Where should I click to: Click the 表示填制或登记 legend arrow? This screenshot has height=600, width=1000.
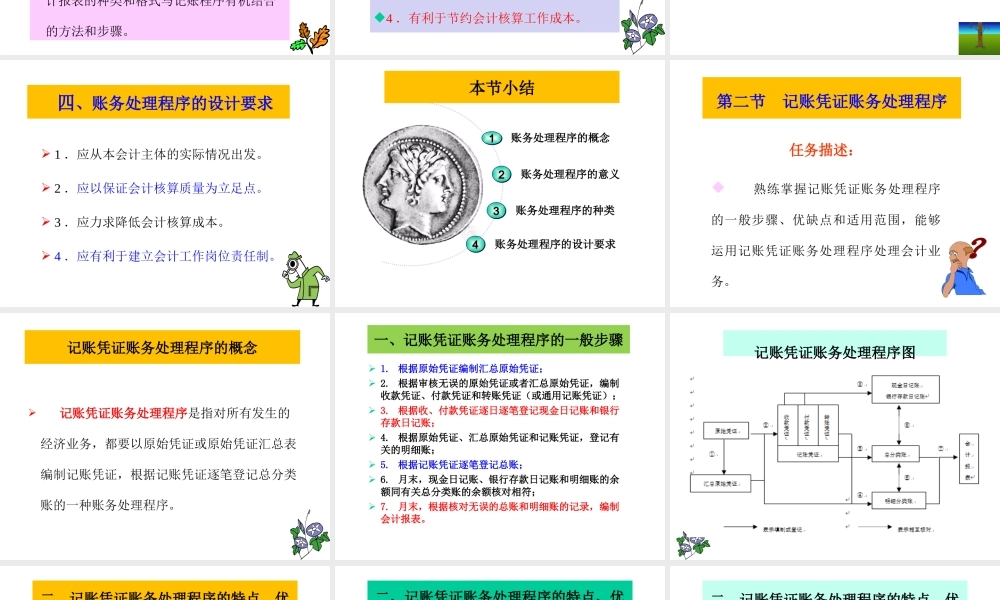coord(739,526)
